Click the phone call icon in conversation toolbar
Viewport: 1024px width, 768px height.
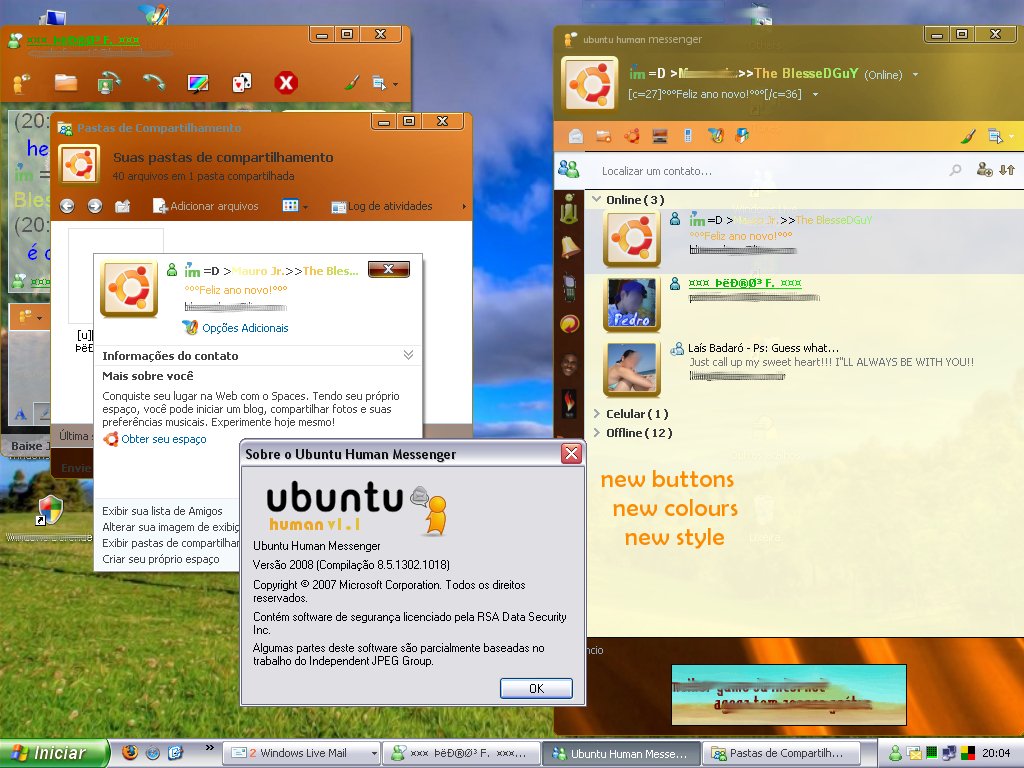(x=154, y=82)
